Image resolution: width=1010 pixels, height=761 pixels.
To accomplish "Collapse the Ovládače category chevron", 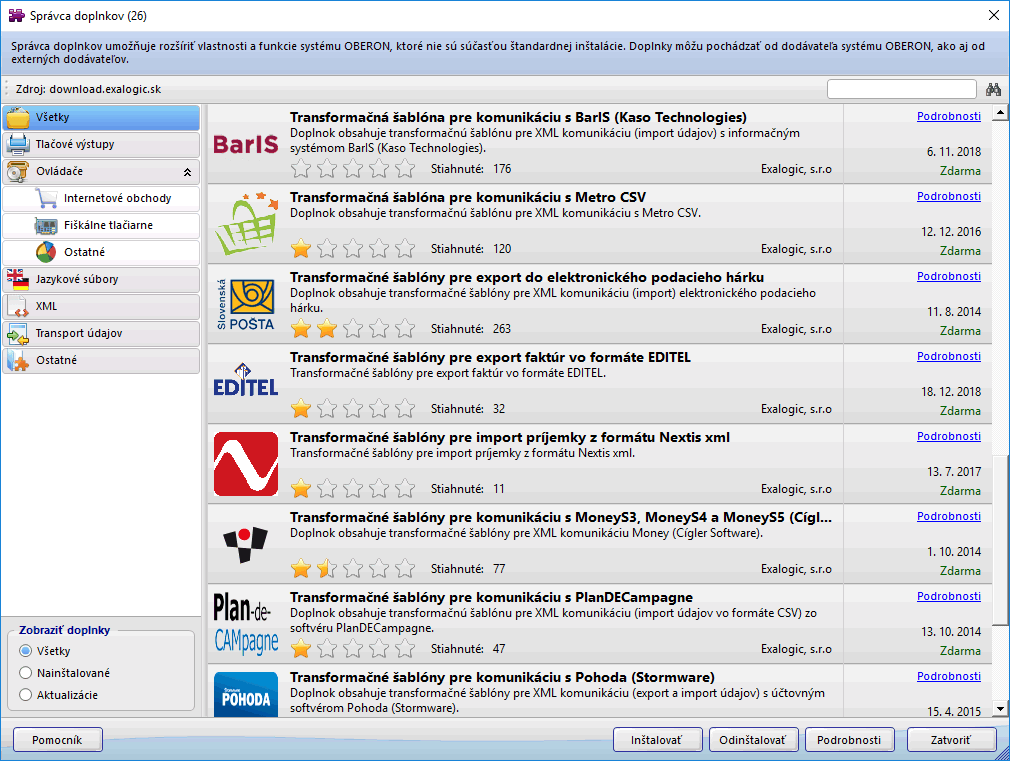I will click(187, 172).
